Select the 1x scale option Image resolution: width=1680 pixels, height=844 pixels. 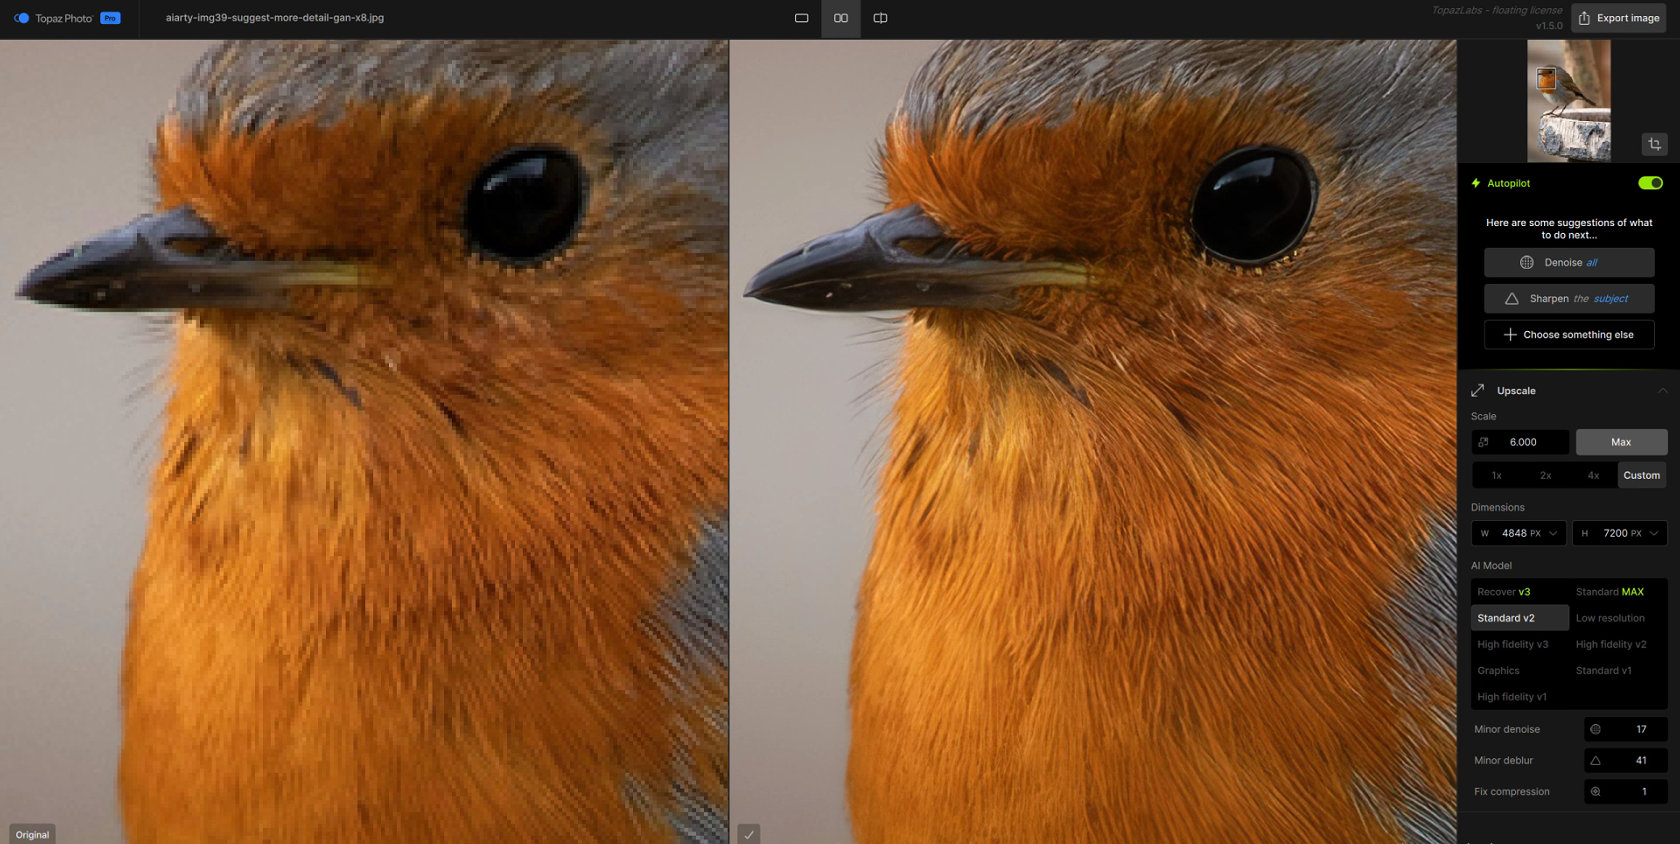point(1496,475)
